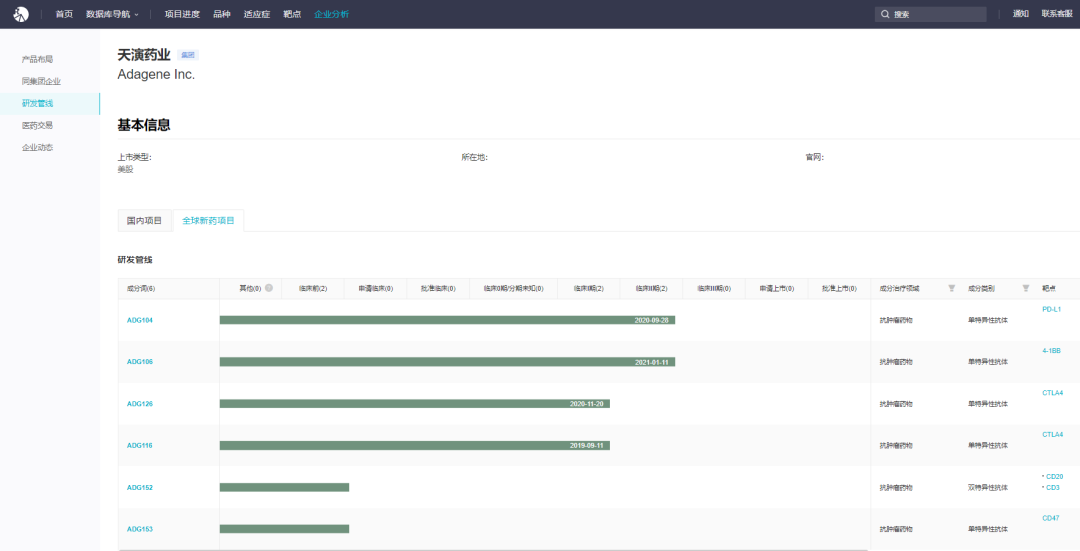Image resolution: width=1080 pixels, height=551 pixels.
Task: Open the CD3 target link
Action: pos(1052,488)
